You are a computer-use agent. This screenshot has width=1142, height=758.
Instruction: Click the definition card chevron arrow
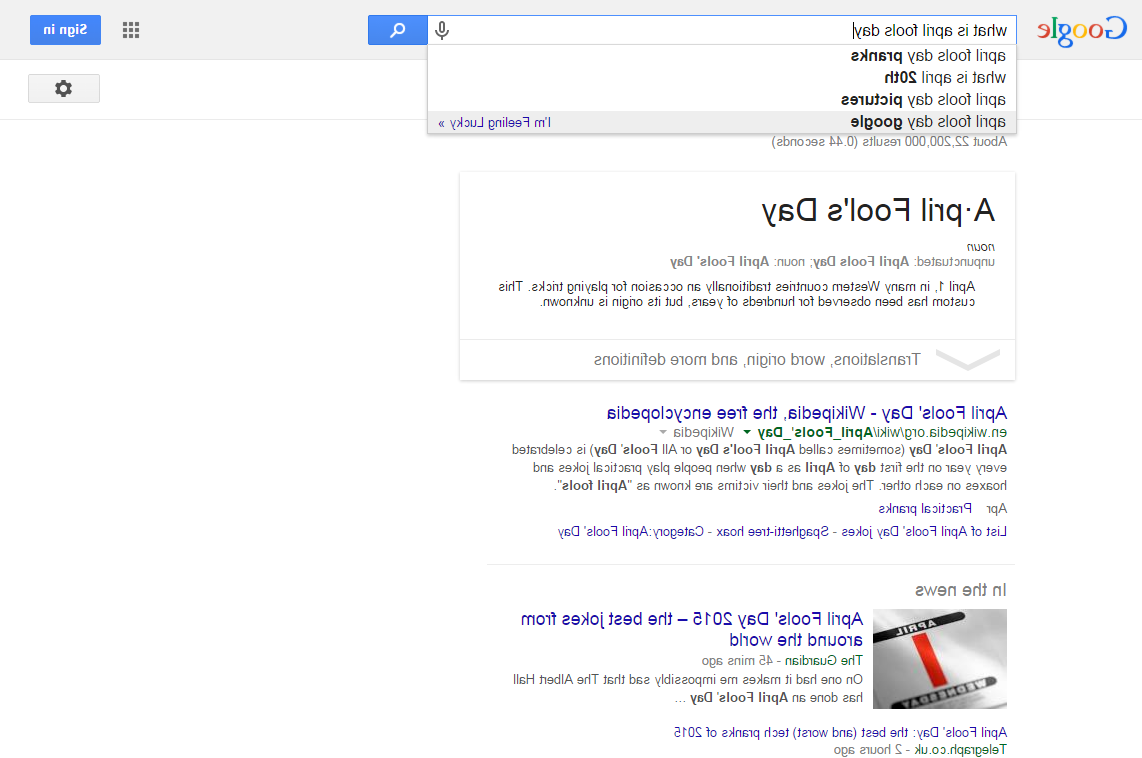(968, 360)
